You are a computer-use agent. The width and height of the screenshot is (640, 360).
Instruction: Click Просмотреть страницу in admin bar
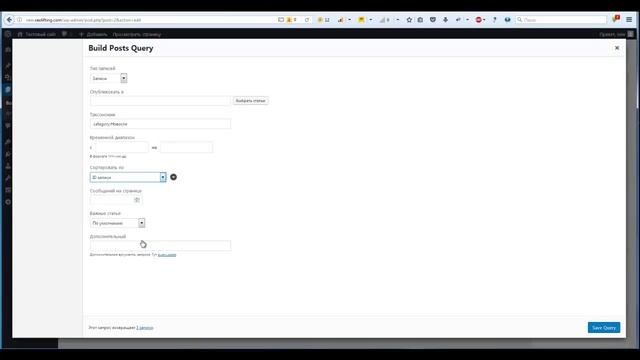tap(137, 34)
